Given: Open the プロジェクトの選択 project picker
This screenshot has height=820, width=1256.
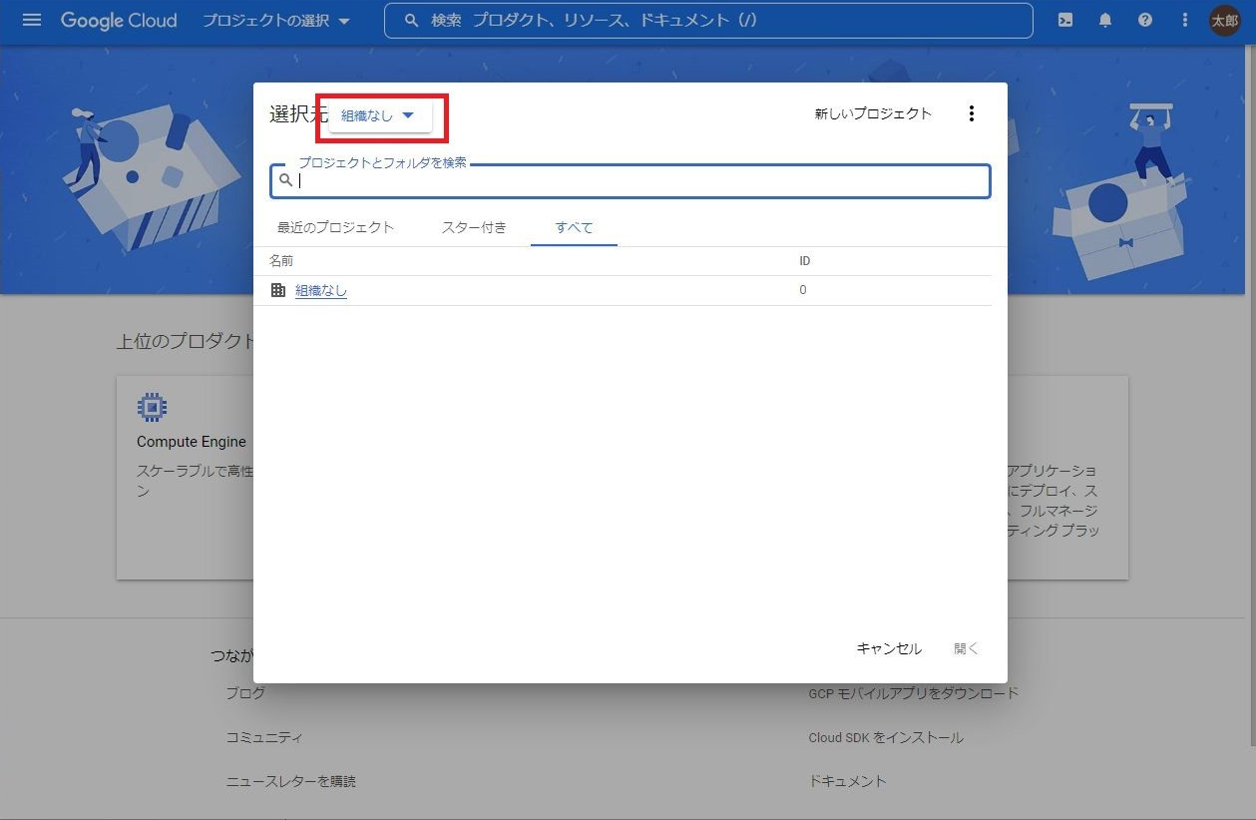Looking at the screenshot, I should tap(276, 20).
